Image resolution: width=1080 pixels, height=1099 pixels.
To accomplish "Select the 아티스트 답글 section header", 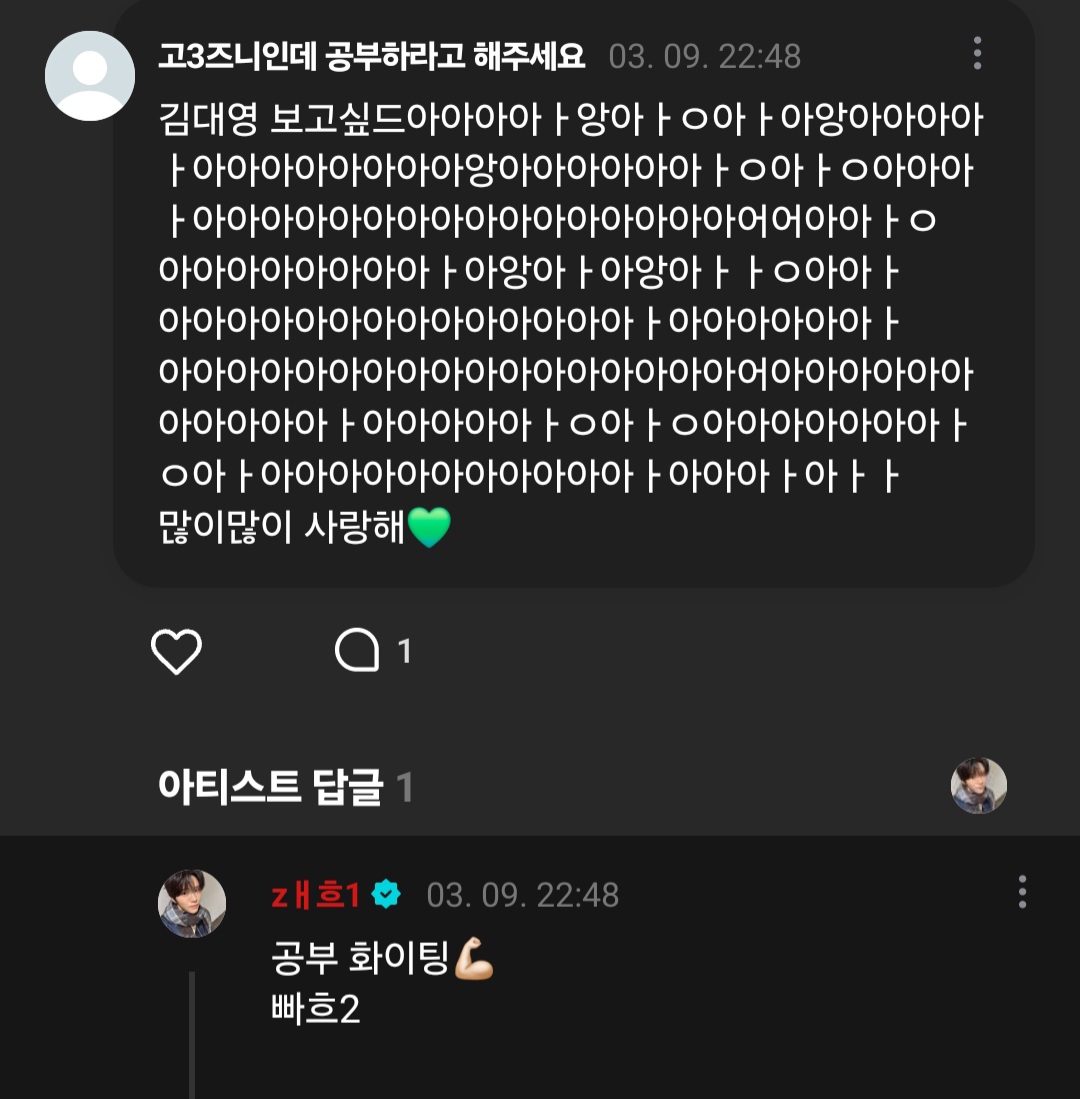I will (x=270, y=788).
